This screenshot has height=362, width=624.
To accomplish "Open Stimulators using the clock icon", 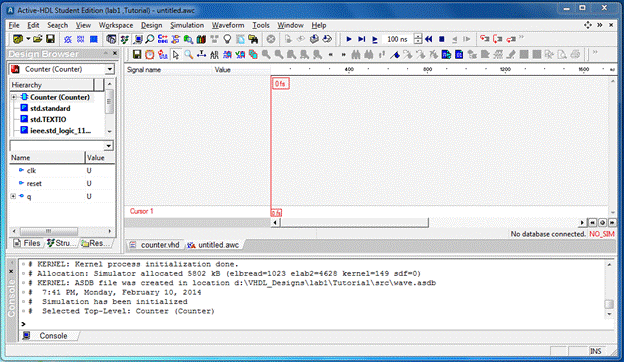I will click(150, 54).
